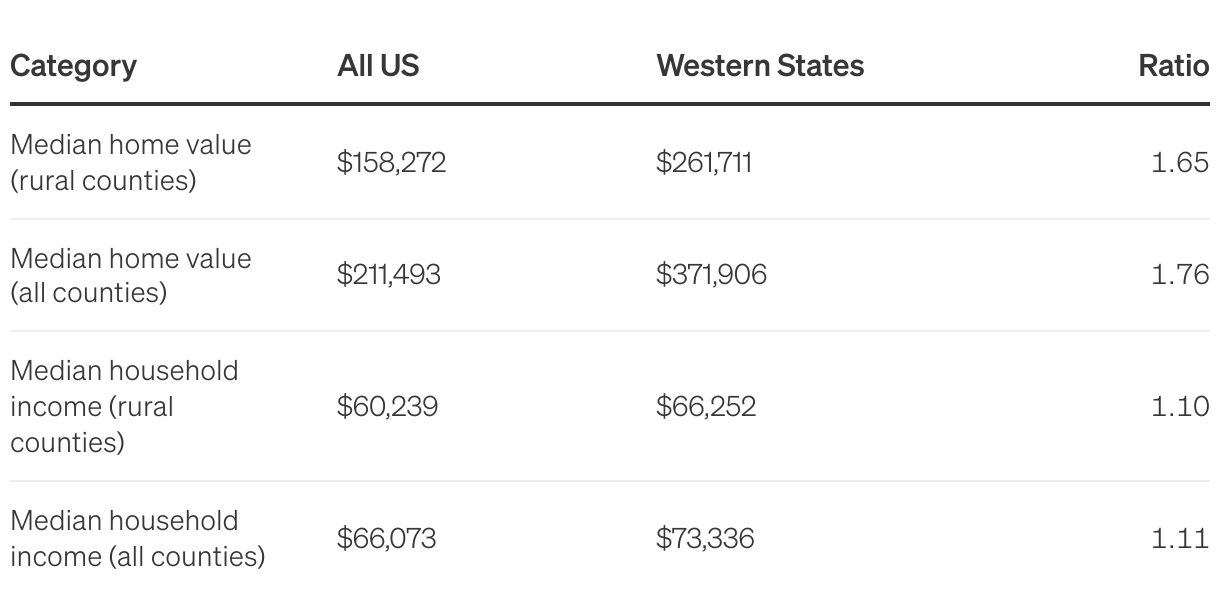Click the All US column header
This screenshot has width=1220, height=604.
(378, 66)
